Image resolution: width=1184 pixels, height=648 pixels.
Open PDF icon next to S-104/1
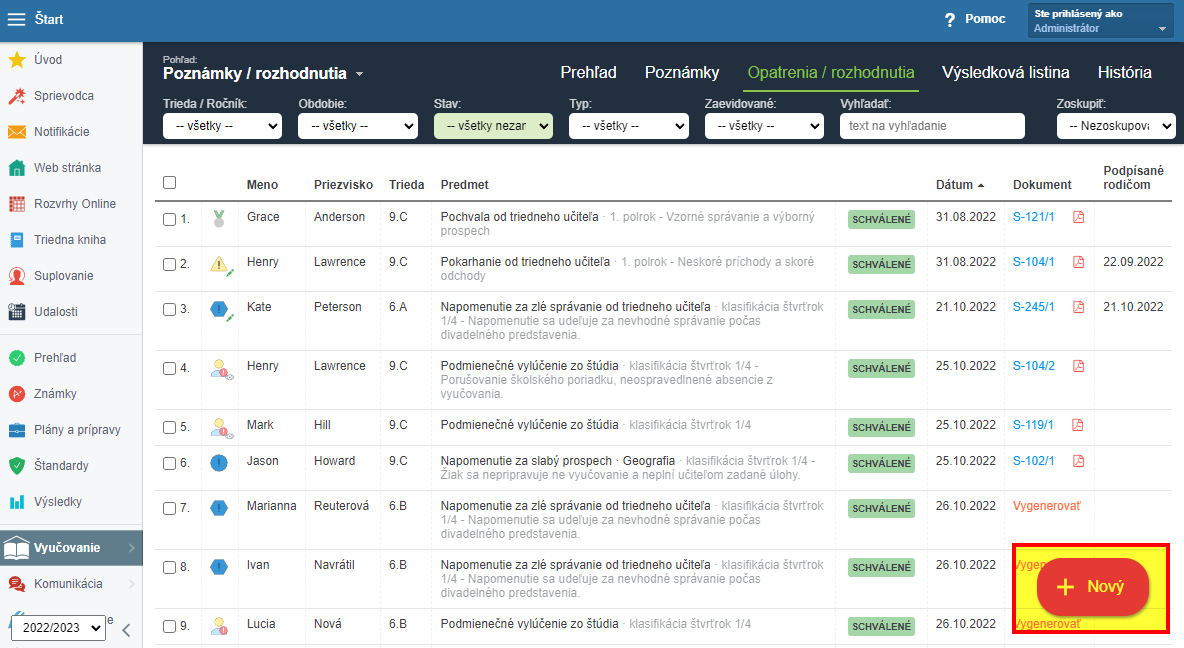click(1078, 262)
